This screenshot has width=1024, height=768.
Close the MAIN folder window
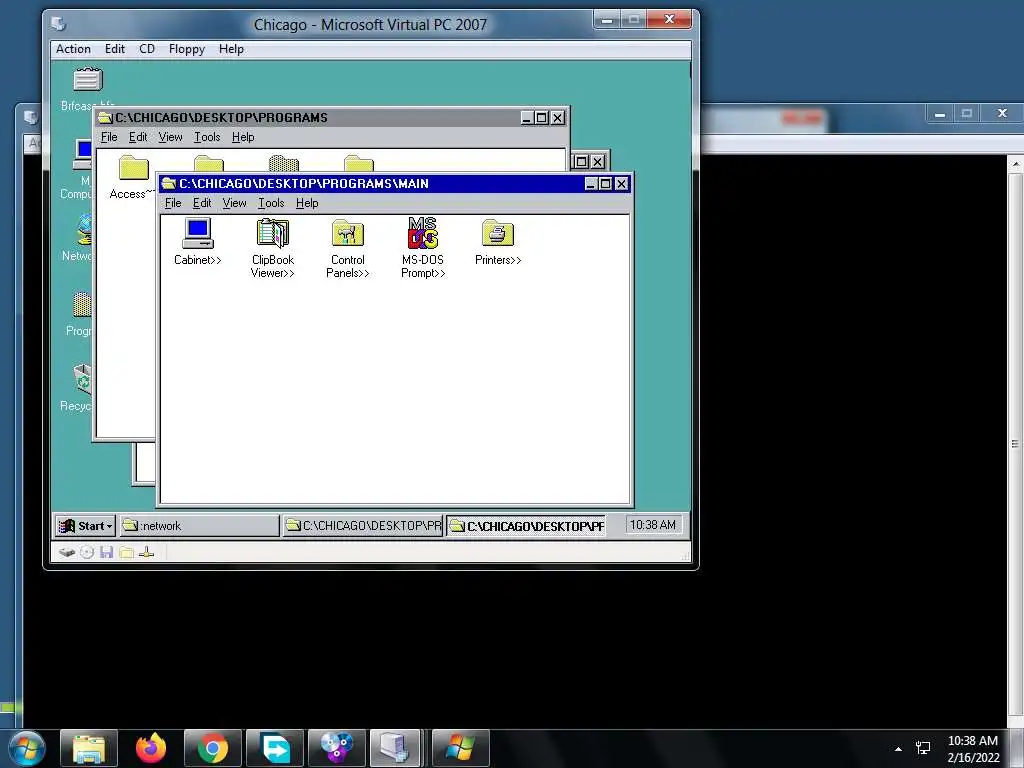622,184
